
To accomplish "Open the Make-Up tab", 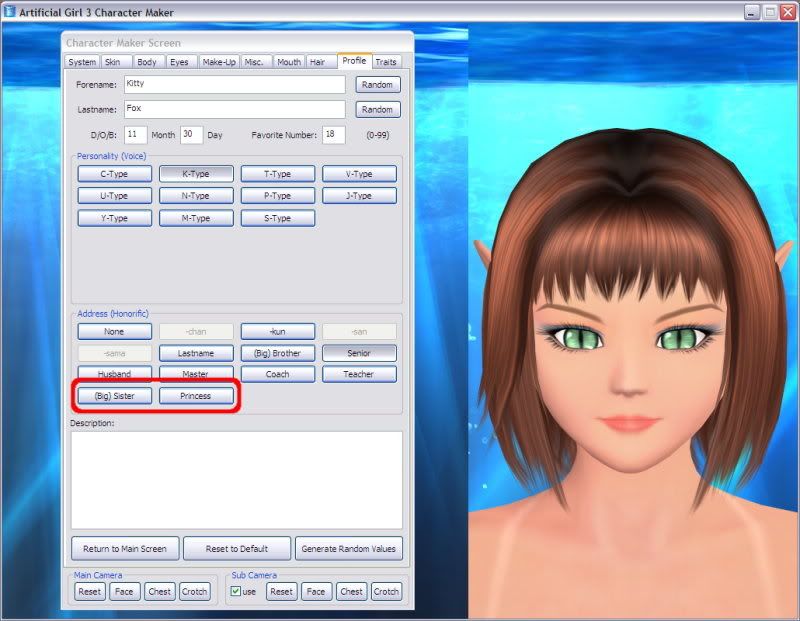I will coord(219,62).
